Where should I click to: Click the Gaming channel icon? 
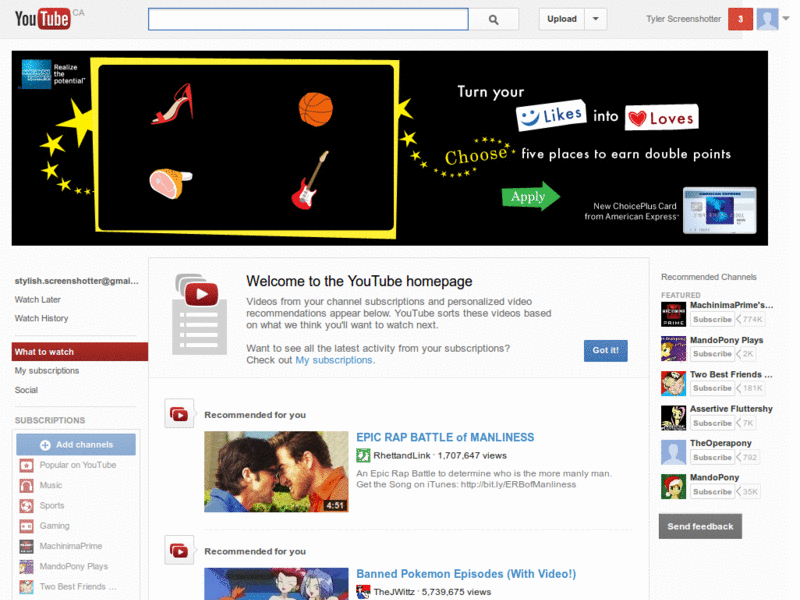point(27,526)
